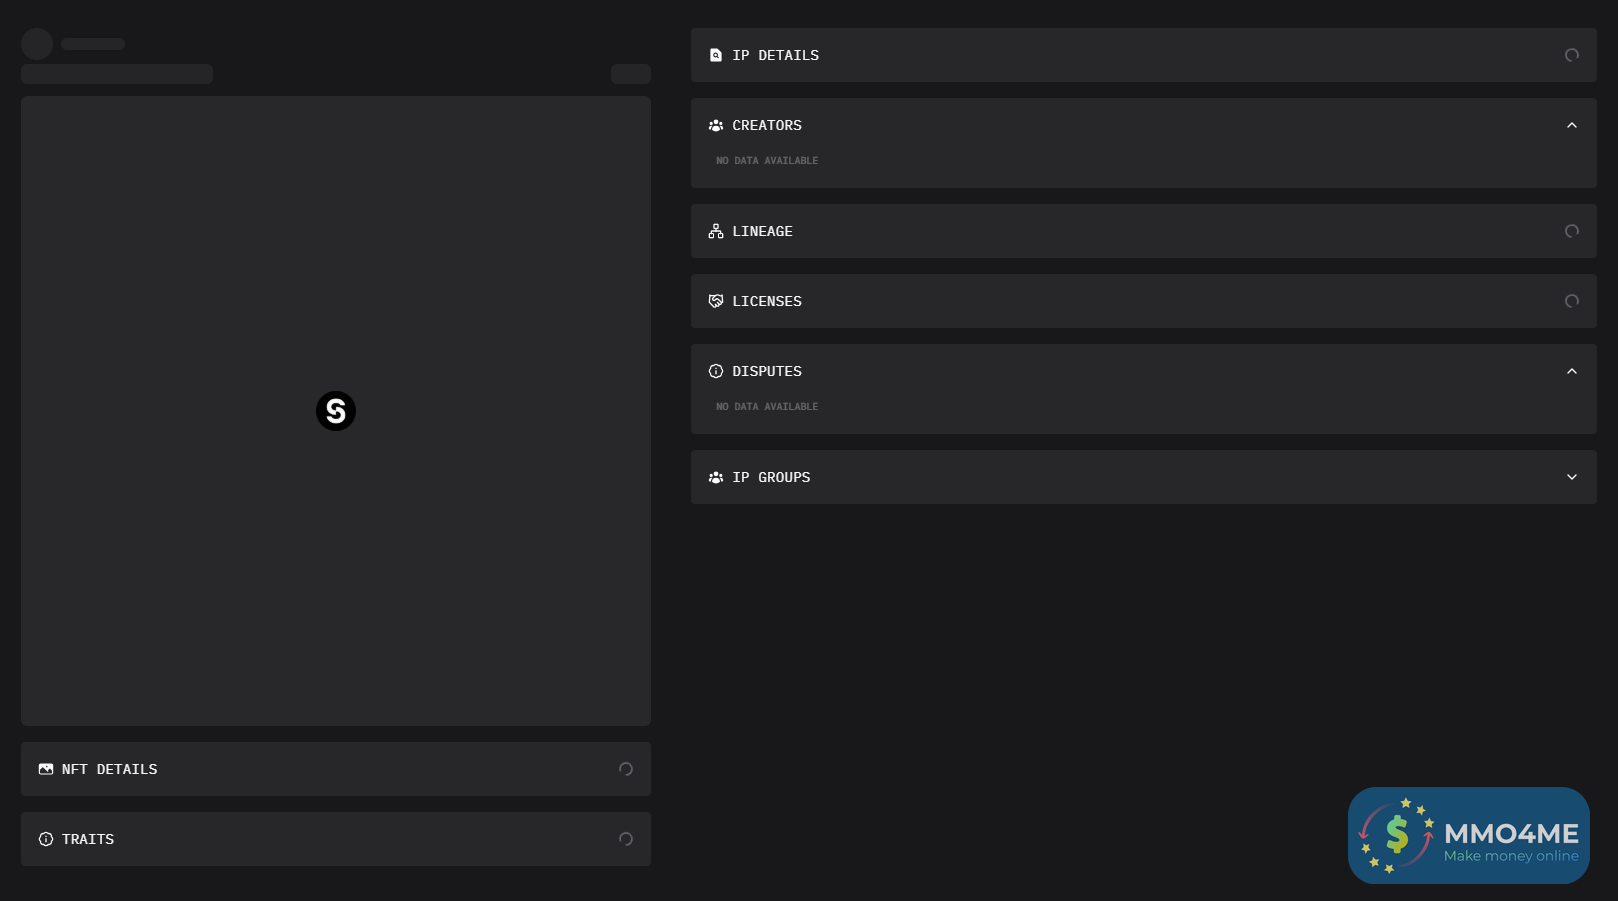The image size is (1618, 901).
Task: Expand the NFT Details panel
Action: click(x=336, y=769)
